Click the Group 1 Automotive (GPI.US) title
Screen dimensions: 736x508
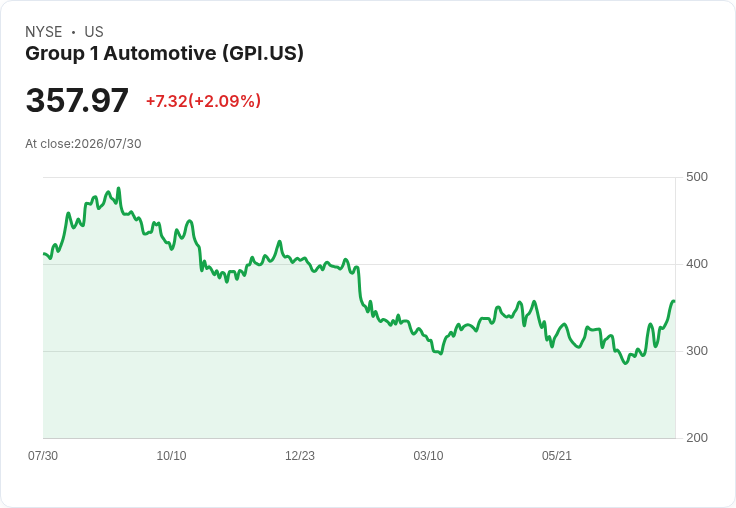[164, 53]
